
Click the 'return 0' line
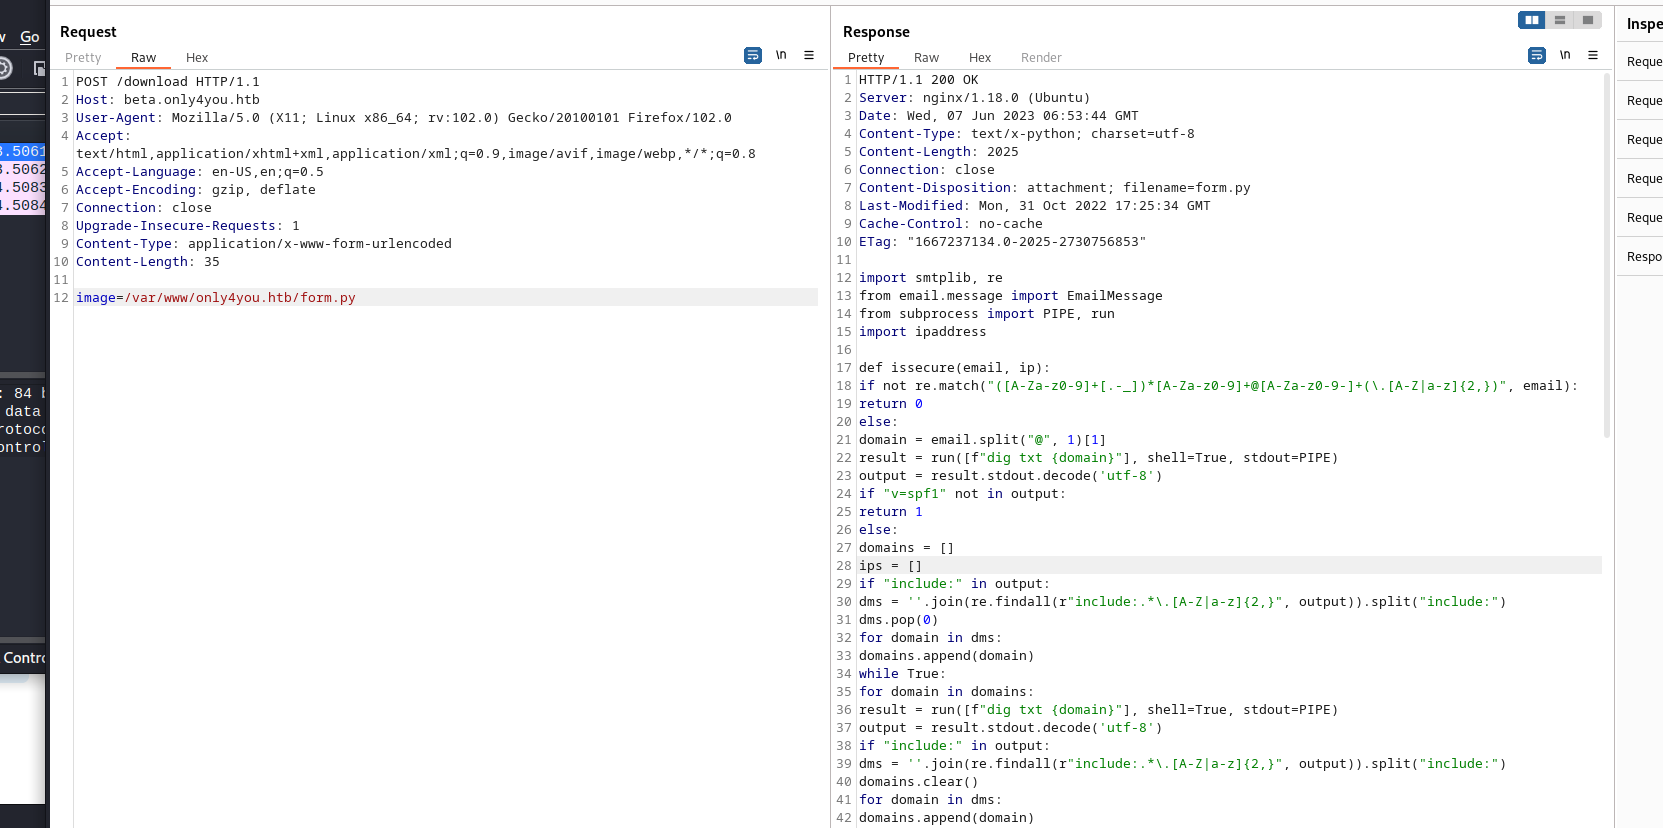tap(890, 404)
